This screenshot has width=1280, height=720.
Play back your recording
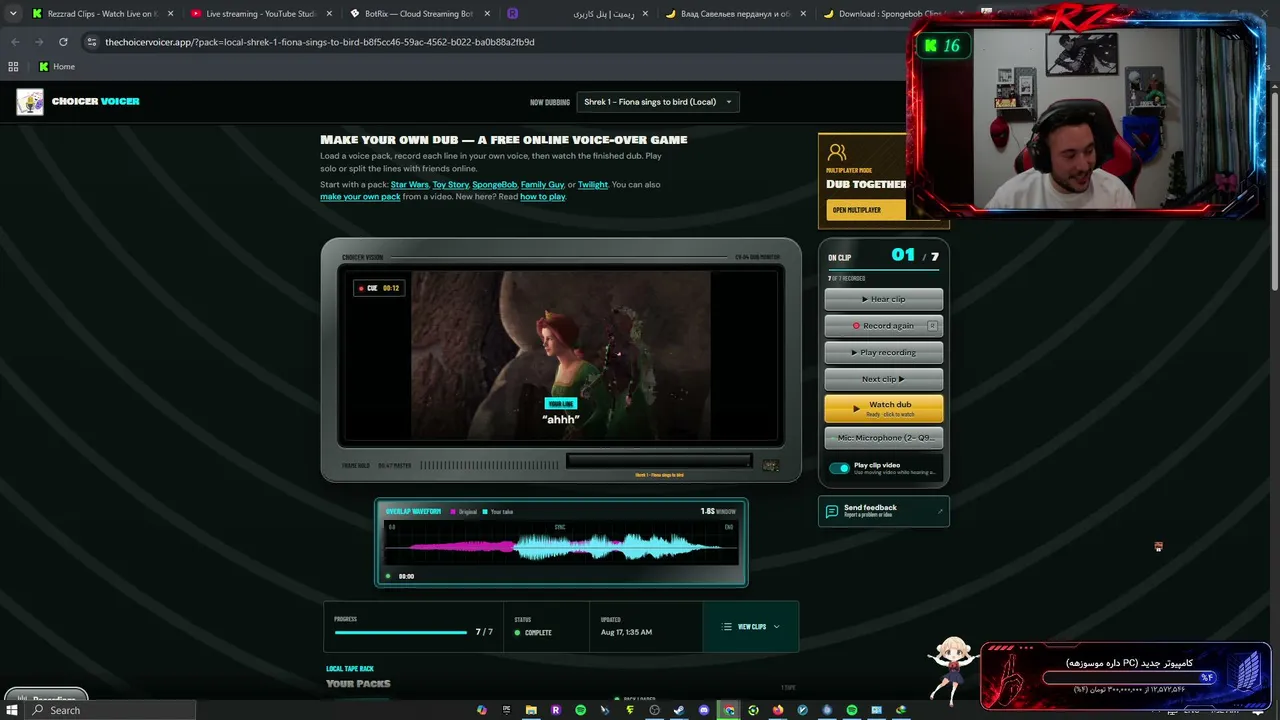tap(883, 353)
